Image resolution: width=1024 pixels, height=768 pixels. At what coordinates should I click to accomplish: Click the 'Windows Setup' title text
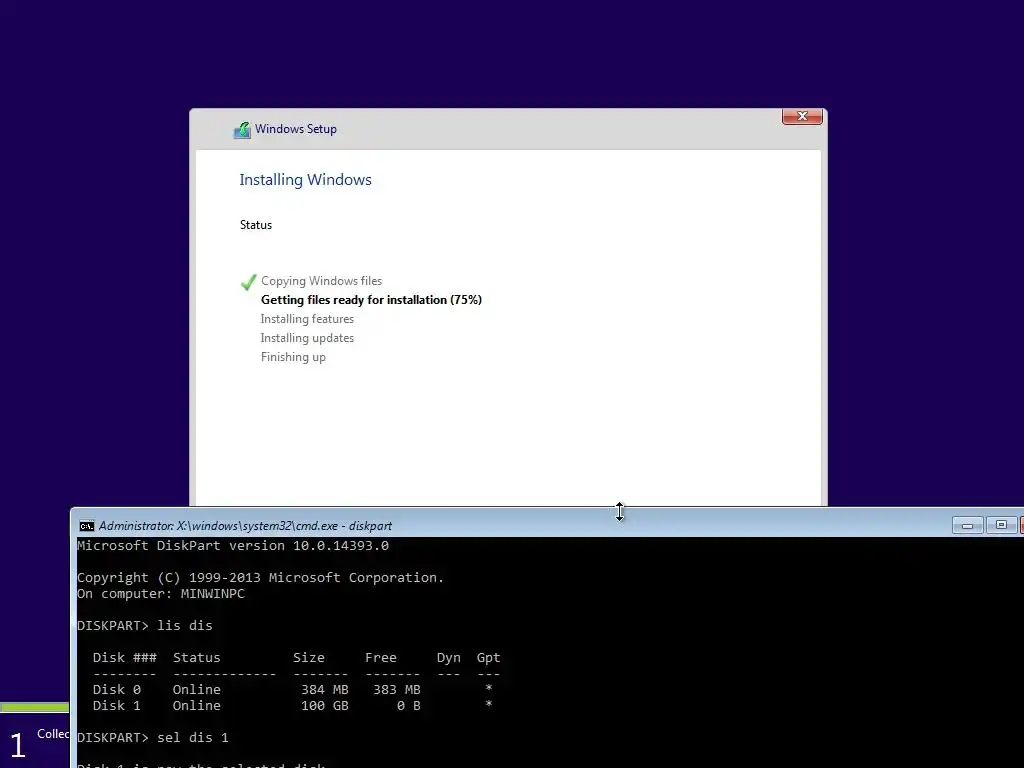coord(296,129)
